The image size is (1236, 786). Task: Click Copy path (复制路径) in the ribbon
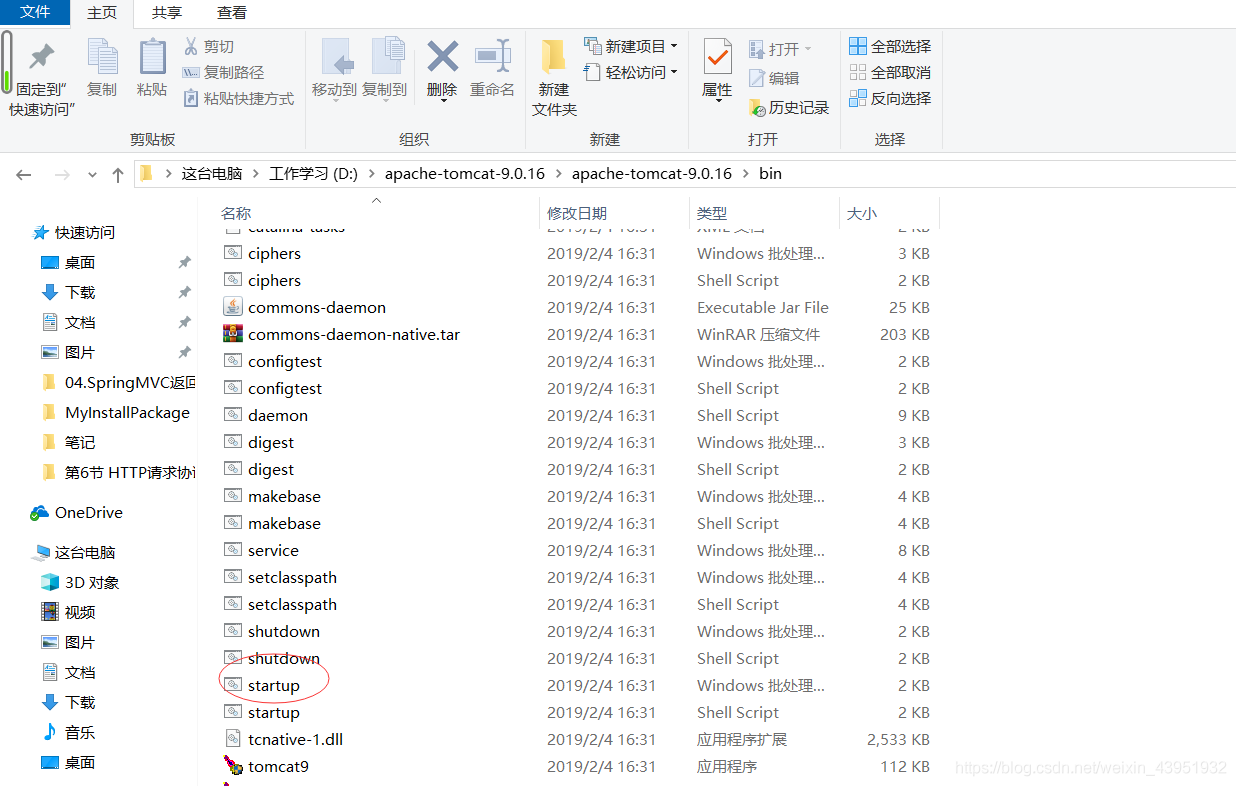[223, 72]
